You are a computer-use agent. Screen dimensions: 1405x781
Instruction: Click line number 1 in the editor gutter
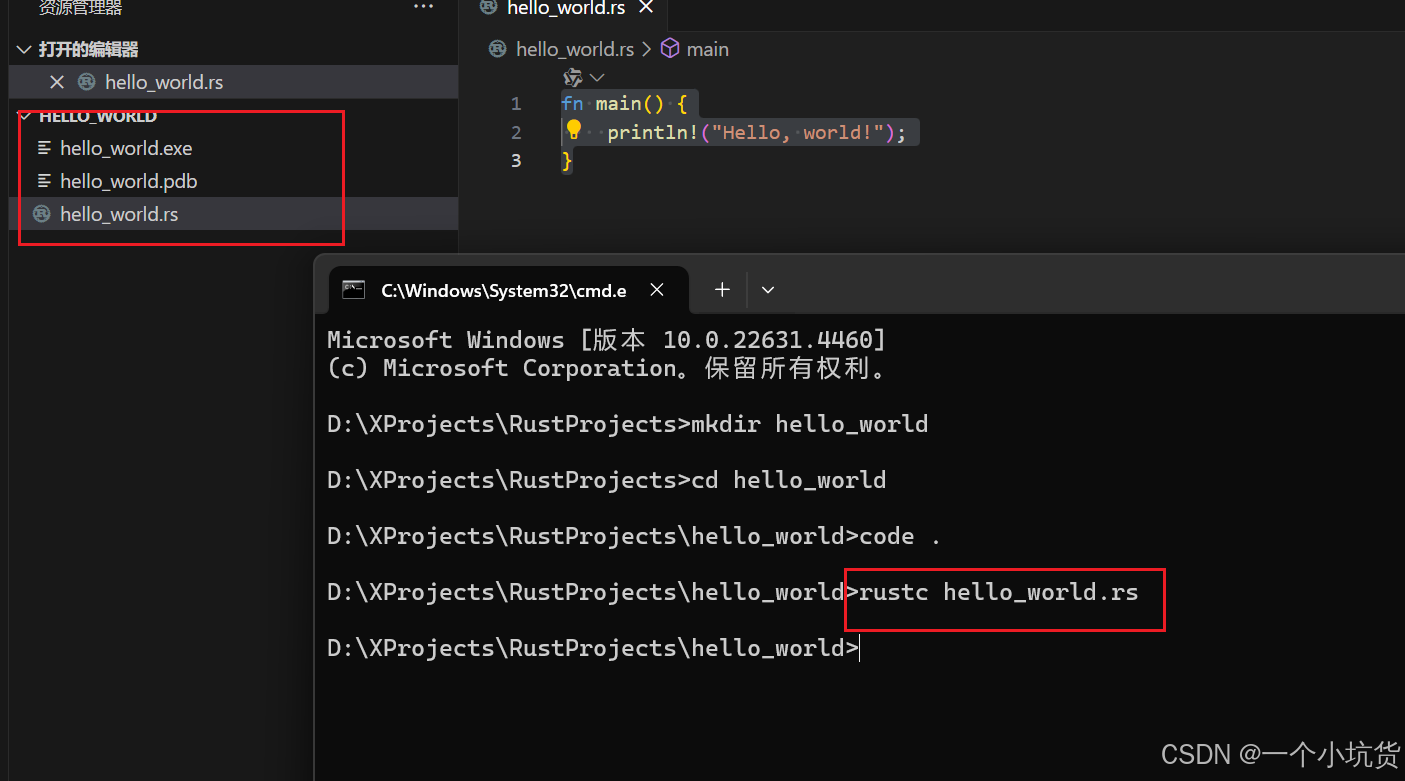pyautogui.click(x=516, y=104)
